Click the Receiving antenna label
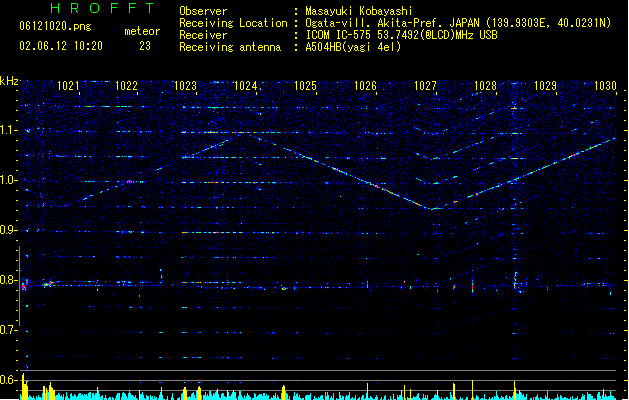This screenshot has width=629, height=400. 230,47
